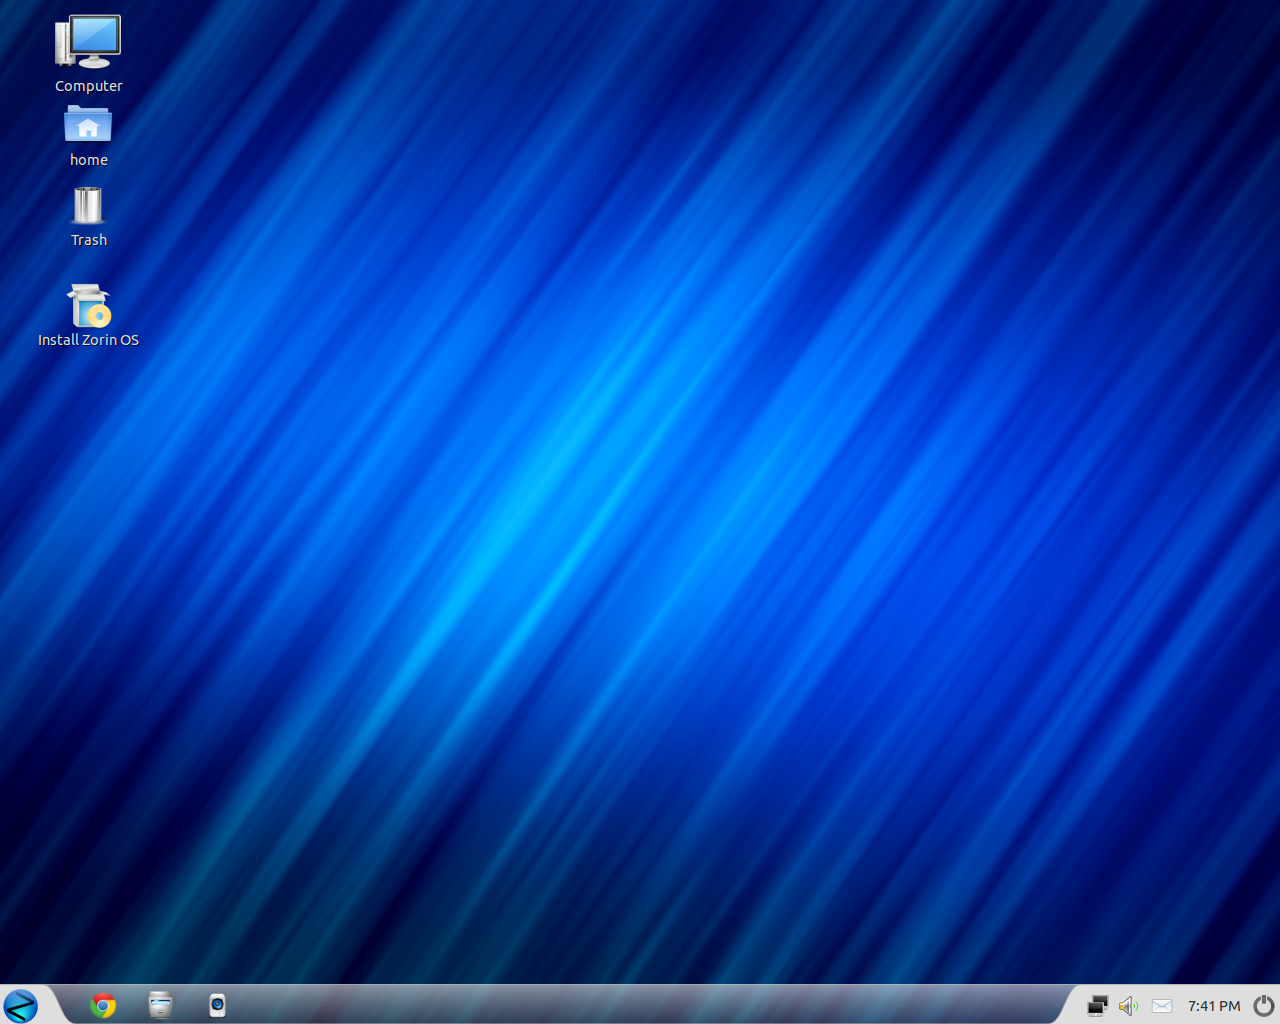This screenshot has width=1280, height=1024.
Task: Launch the speaker-shaped music player in taskbar
Action: click(x=217, y=1005)
